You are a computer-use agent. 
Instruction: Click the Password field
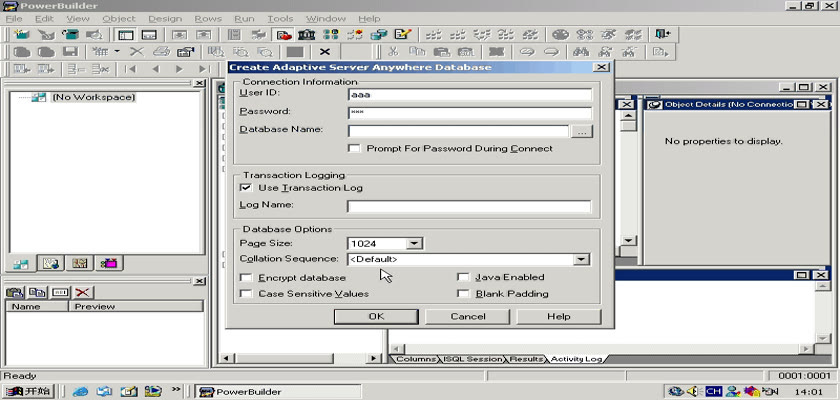[x=470, y=113]
